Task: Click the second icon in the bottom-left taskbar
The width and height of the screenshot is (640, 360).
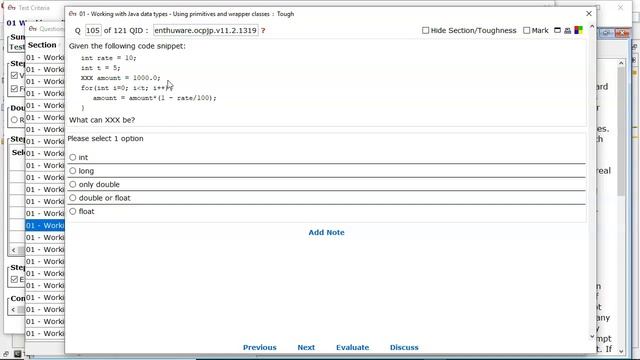Action: click(17, 354)
